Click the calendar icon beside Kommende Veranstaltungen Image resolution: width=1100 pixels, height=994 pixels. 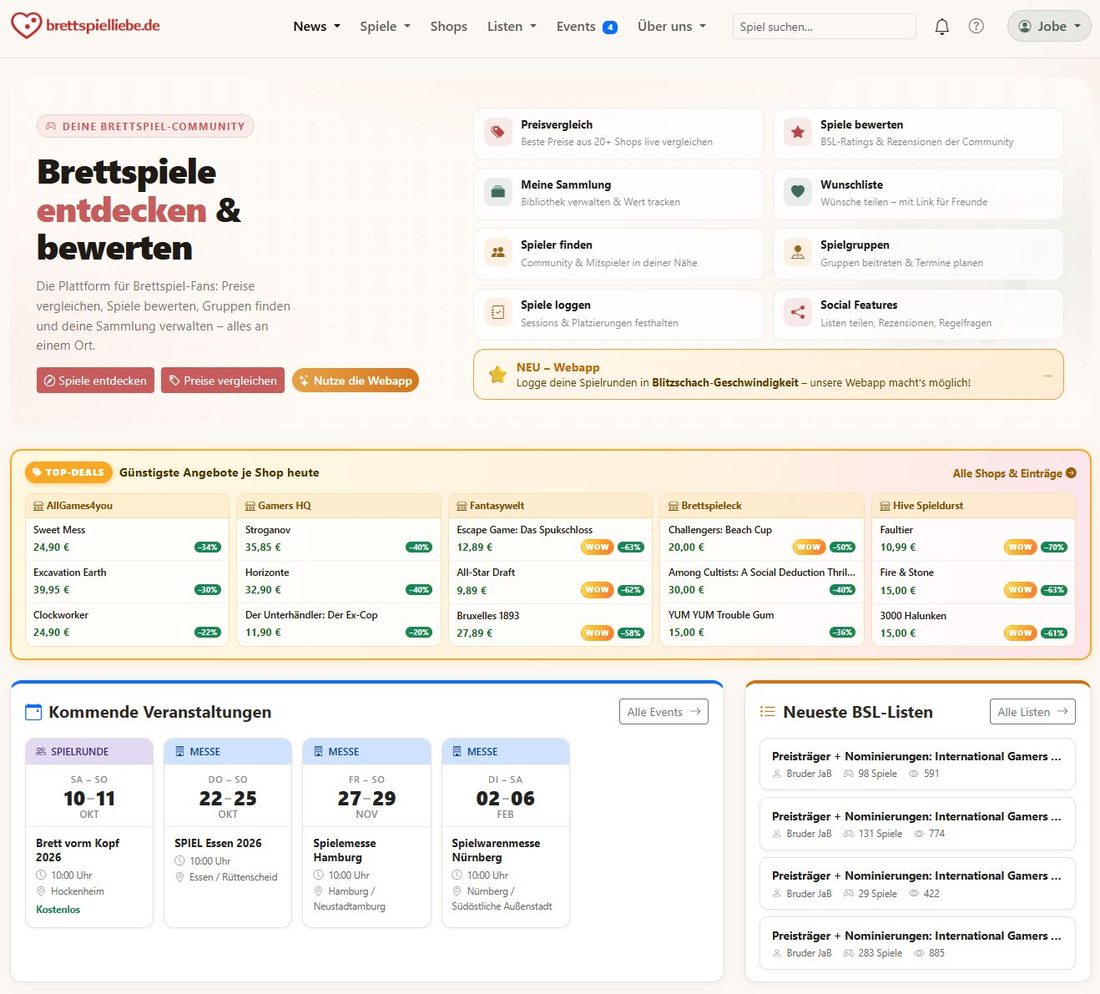coord(33,712)
